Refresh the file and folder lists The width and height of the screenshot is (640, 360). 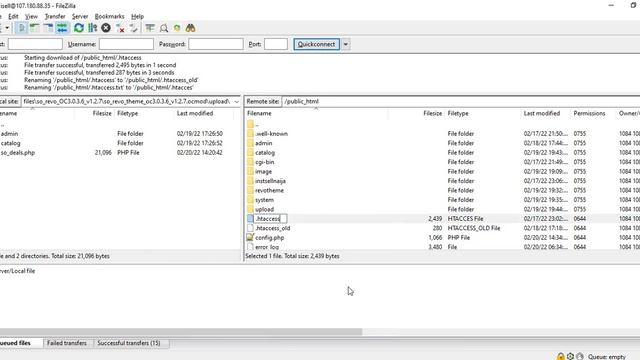click(79, 28)
